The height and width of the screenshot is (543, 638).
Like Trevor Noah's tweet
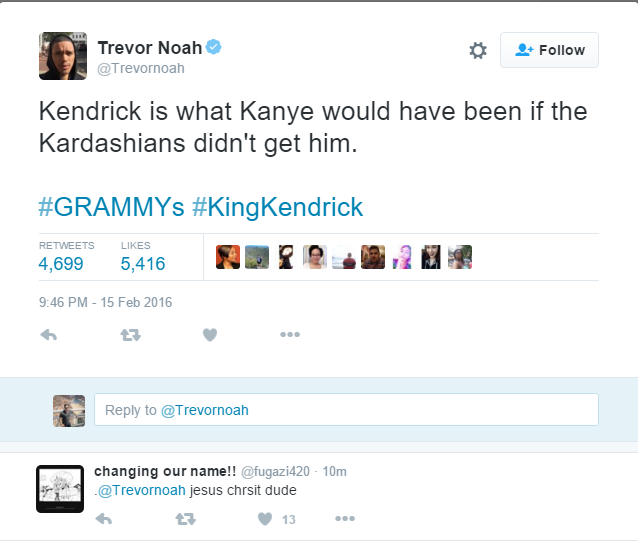click(x=210, y=335)
